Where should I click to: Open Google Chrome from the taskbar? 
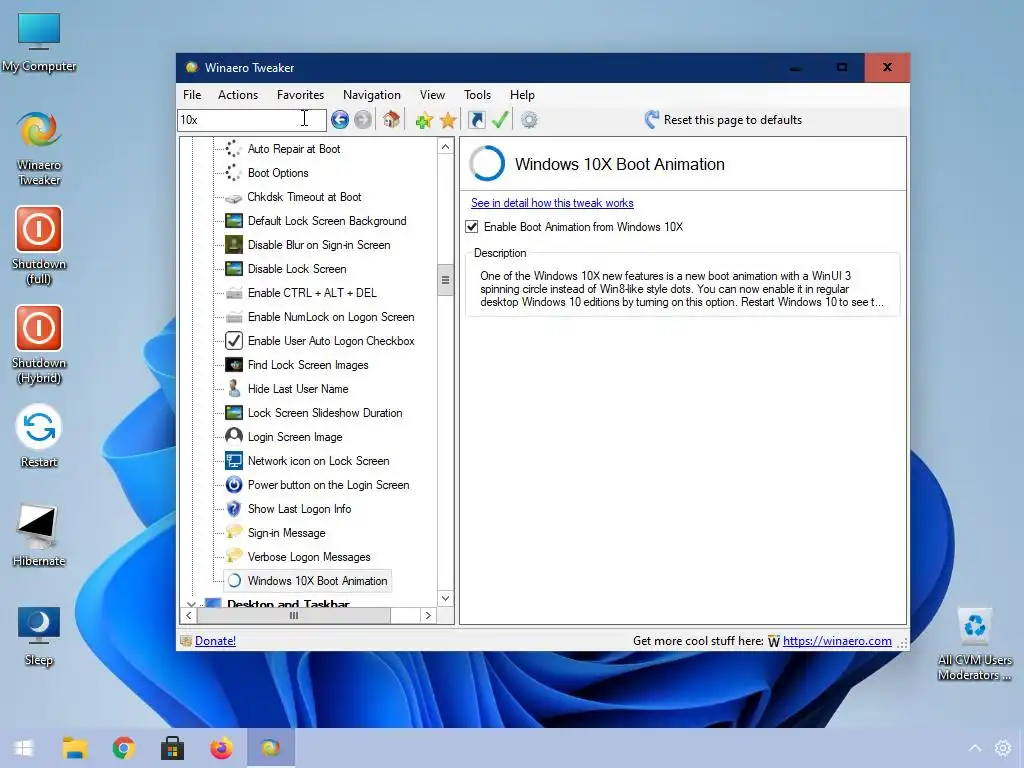(x=123, y=748)
